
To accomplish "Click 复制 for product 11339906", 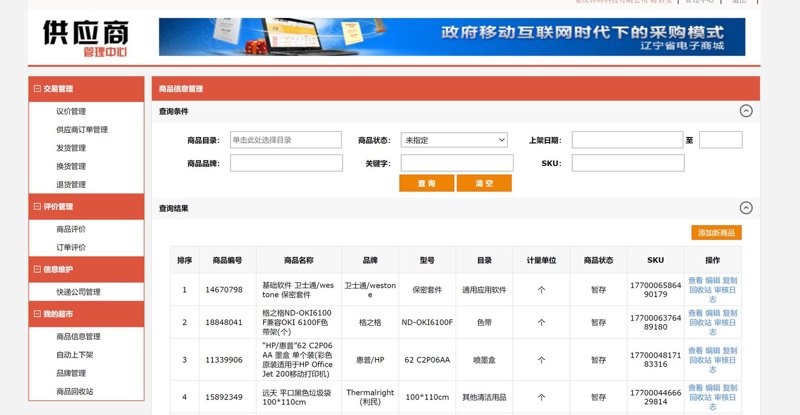I will click(730, 351).
